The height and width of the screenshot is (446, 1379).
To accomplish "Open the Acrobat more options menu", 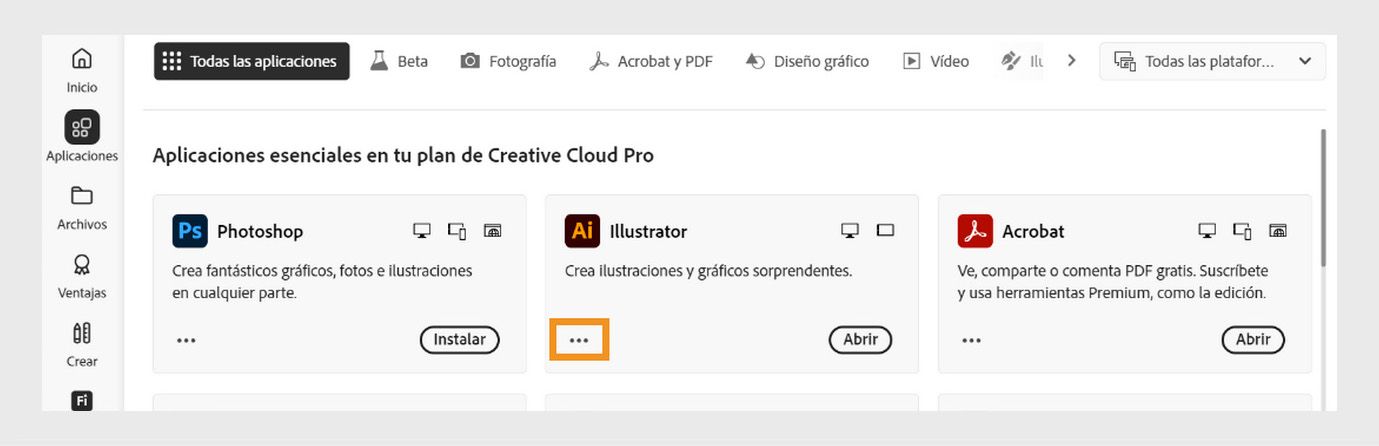I will [972, 340].
